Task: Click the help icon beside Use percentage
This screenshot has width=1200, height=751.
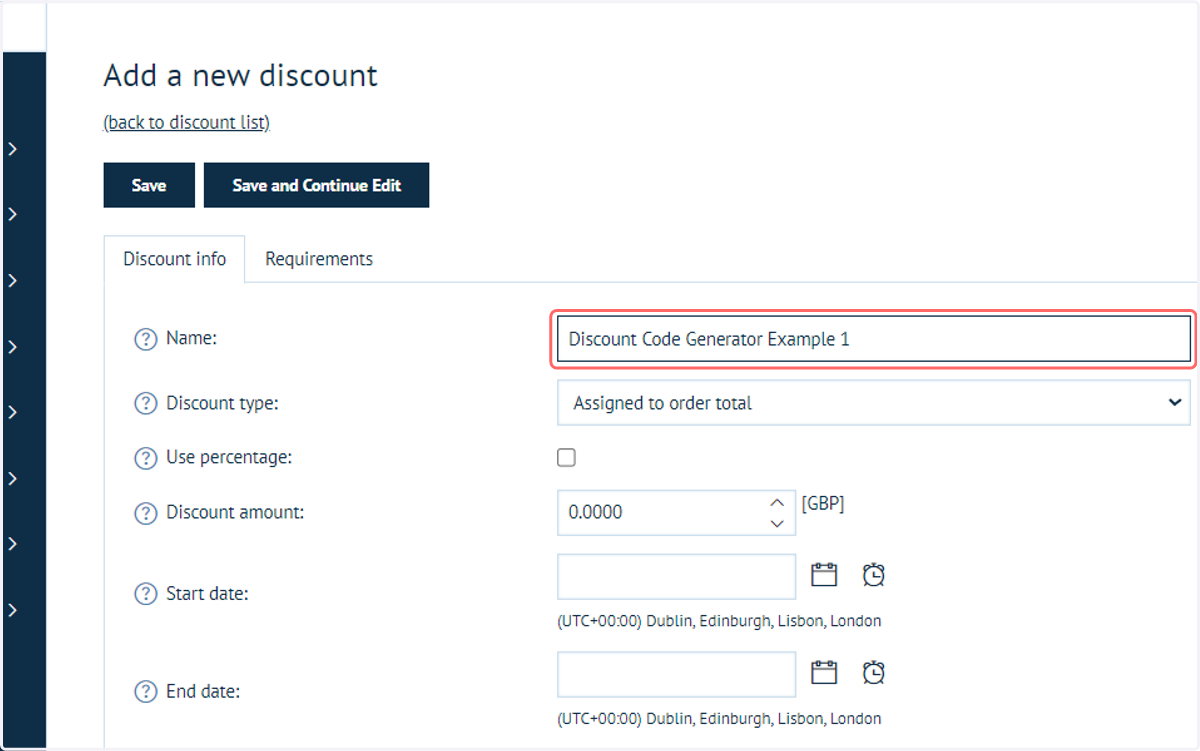Action: pos(146,458)
